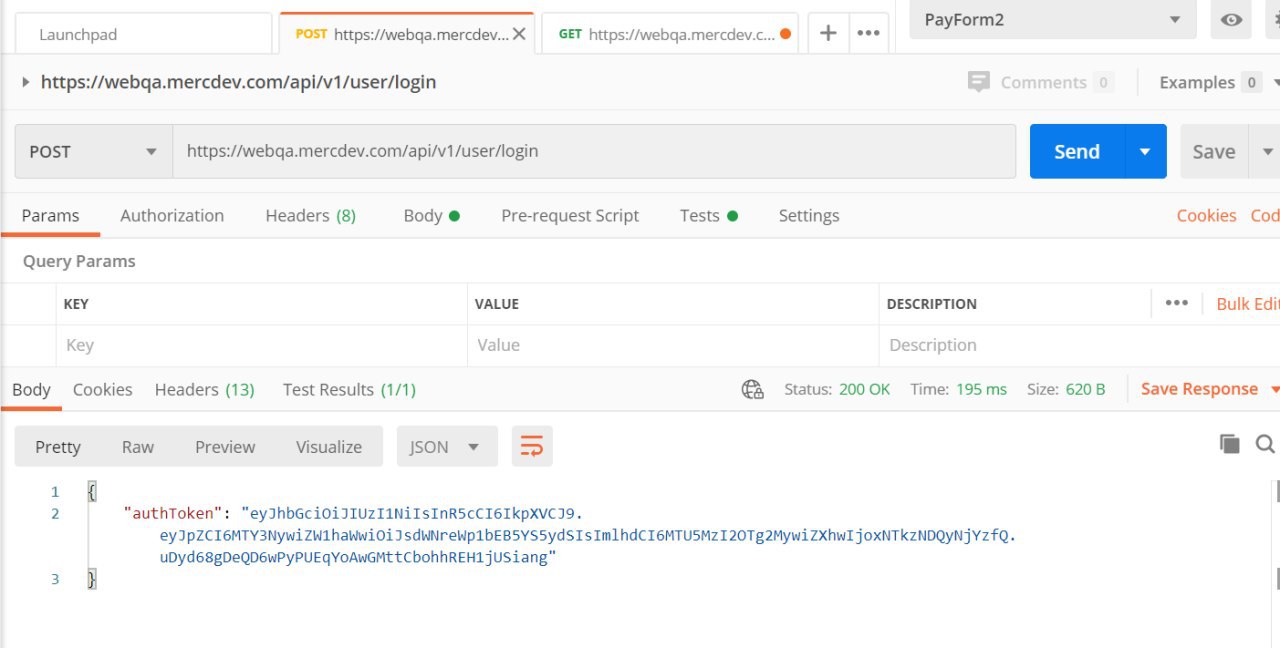
Task: Click the Query Params heading
Action: click(x=79, y=261)
